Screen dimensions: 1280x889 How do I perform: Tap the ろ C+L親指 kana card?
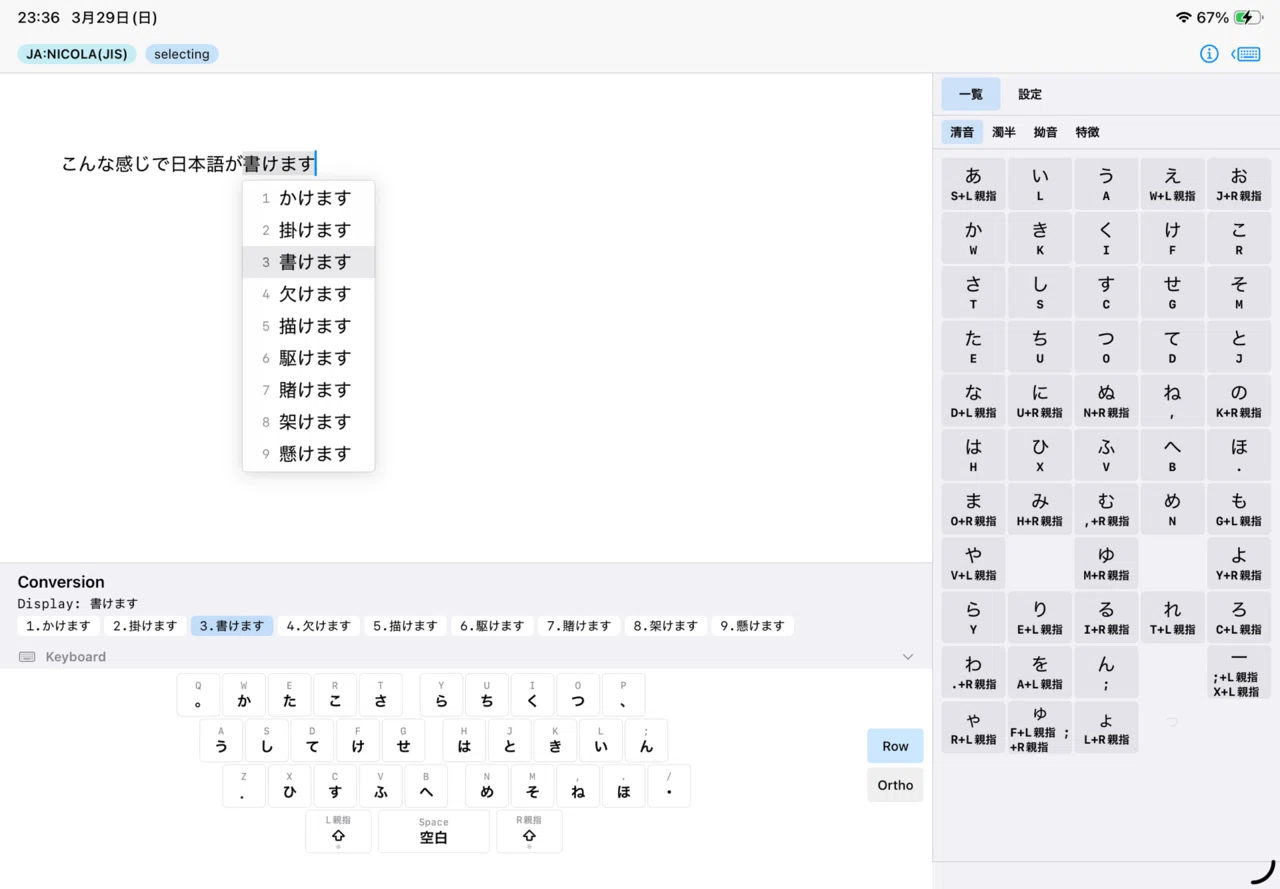1239,618
